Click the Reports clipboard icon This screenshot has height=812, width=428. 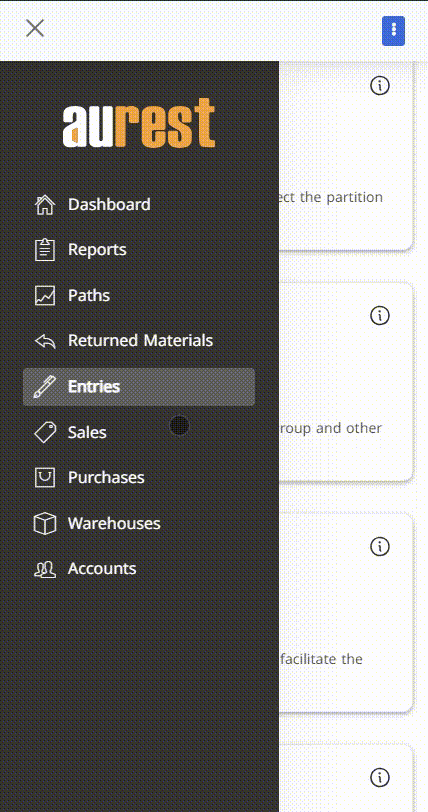(45, 250)
